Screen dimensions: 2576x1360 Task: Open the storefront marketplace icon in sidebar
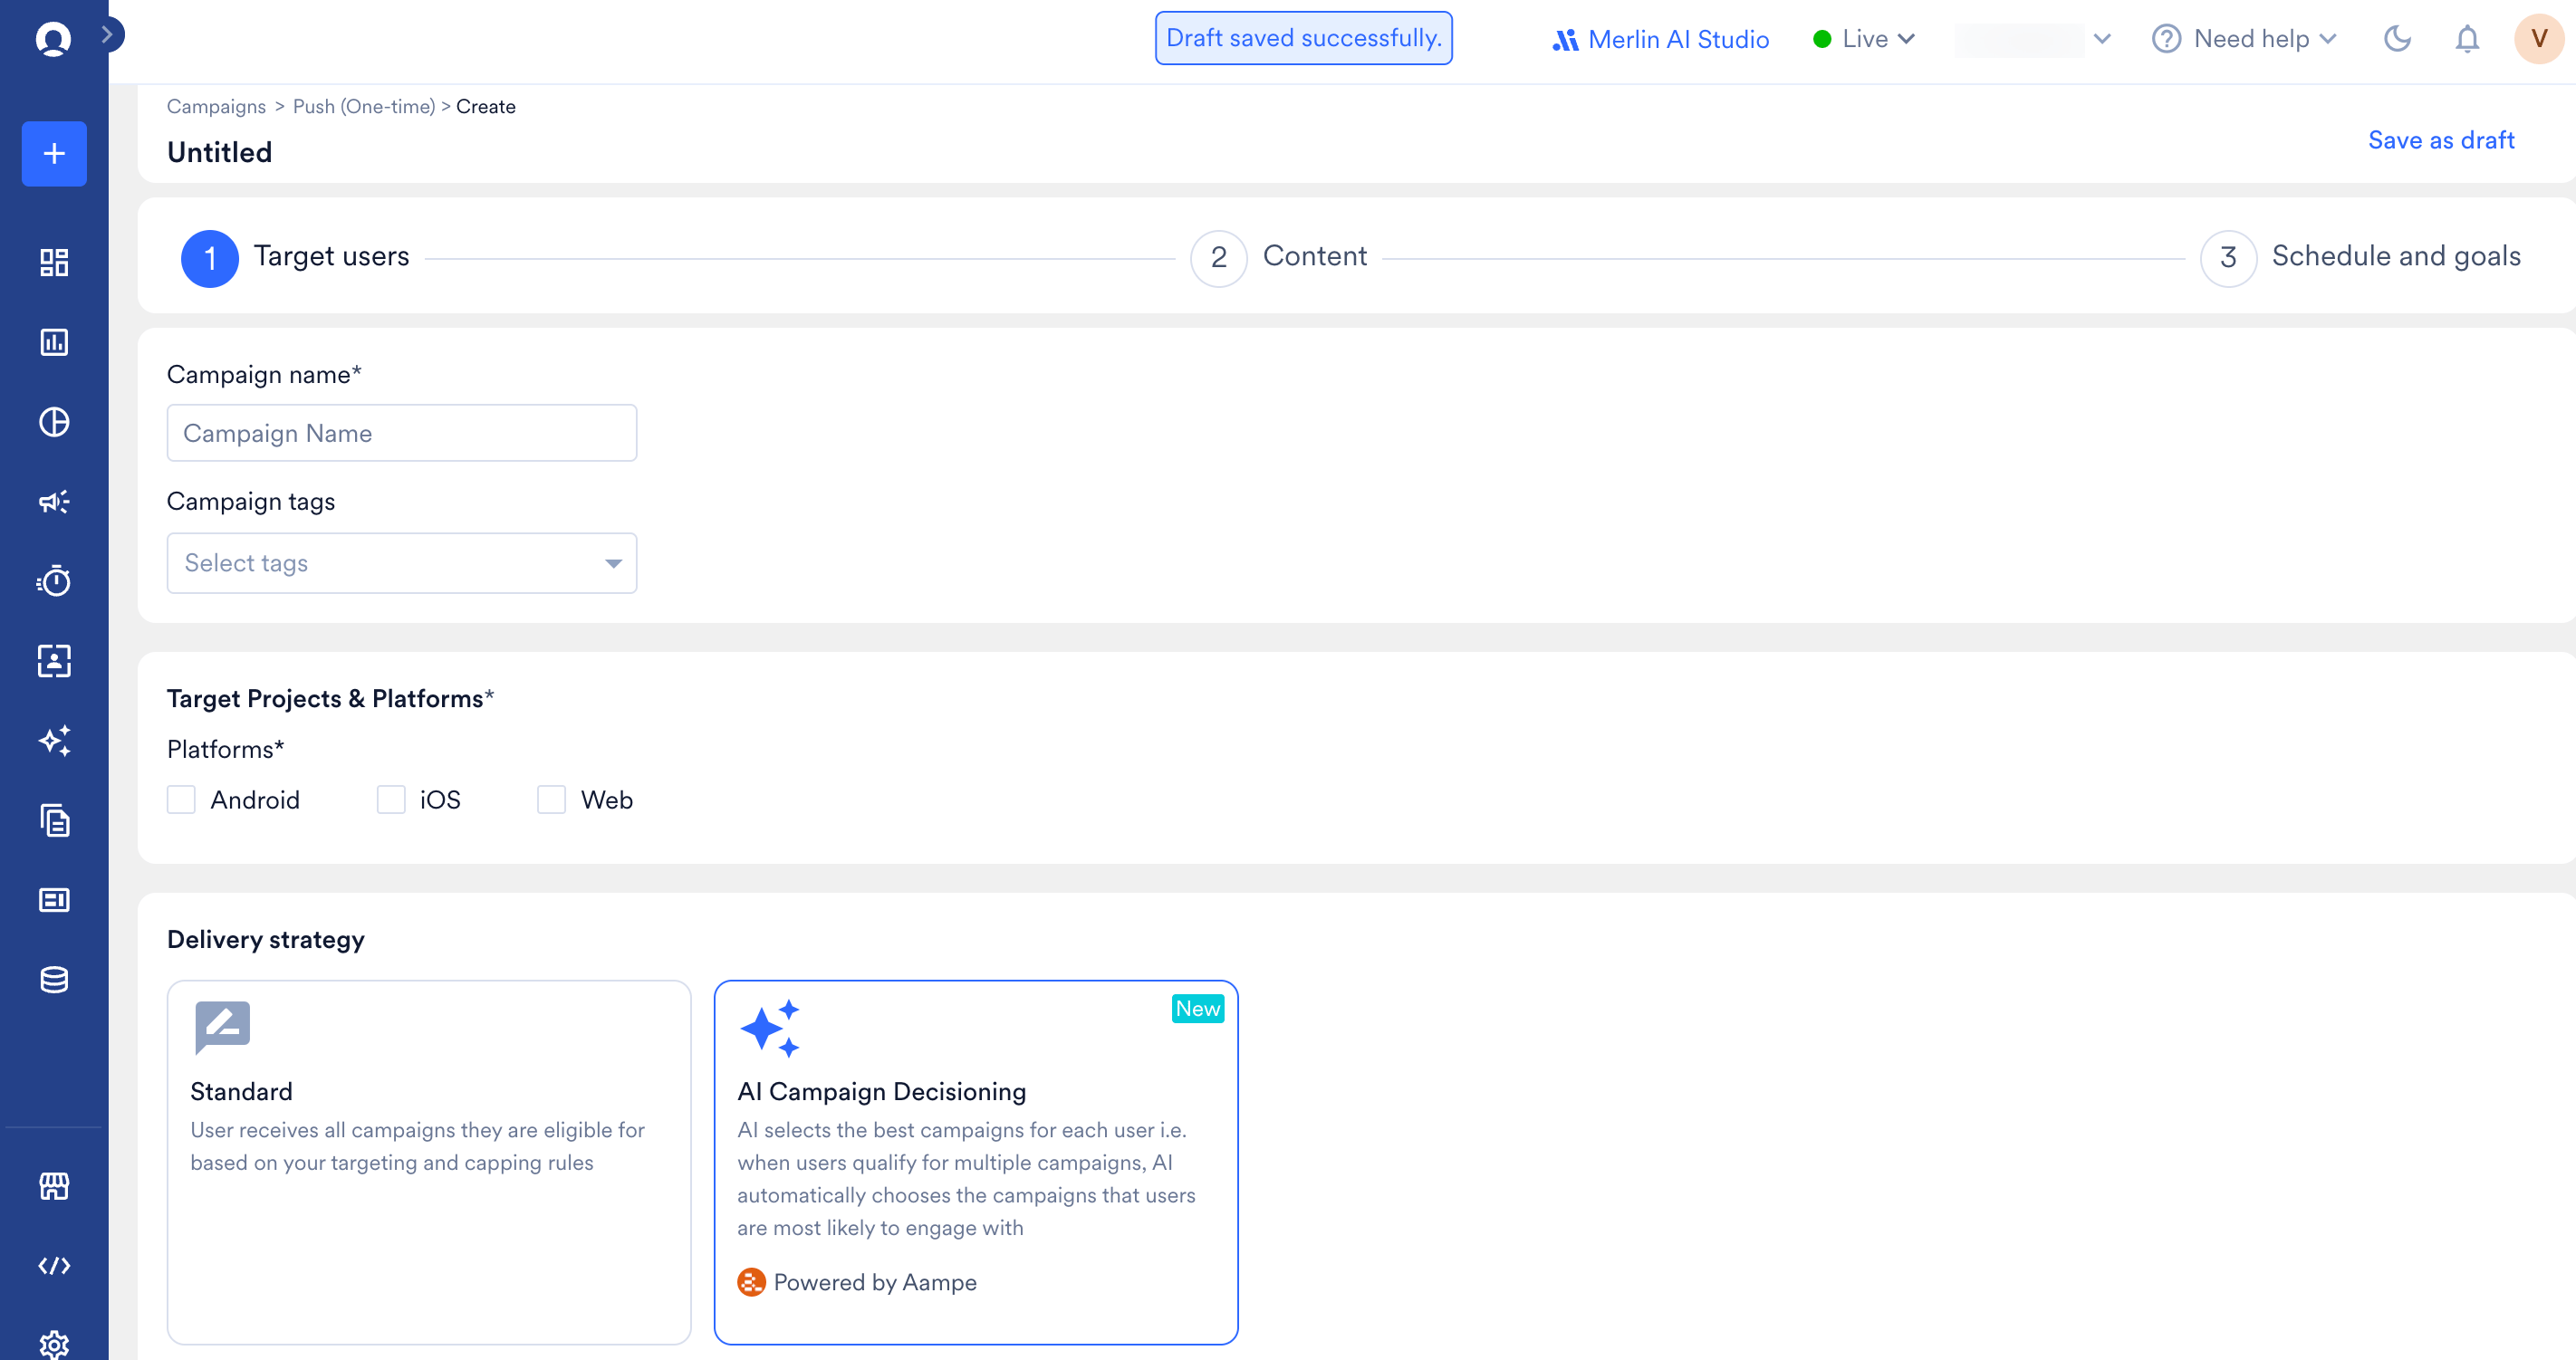[54, 1187]
